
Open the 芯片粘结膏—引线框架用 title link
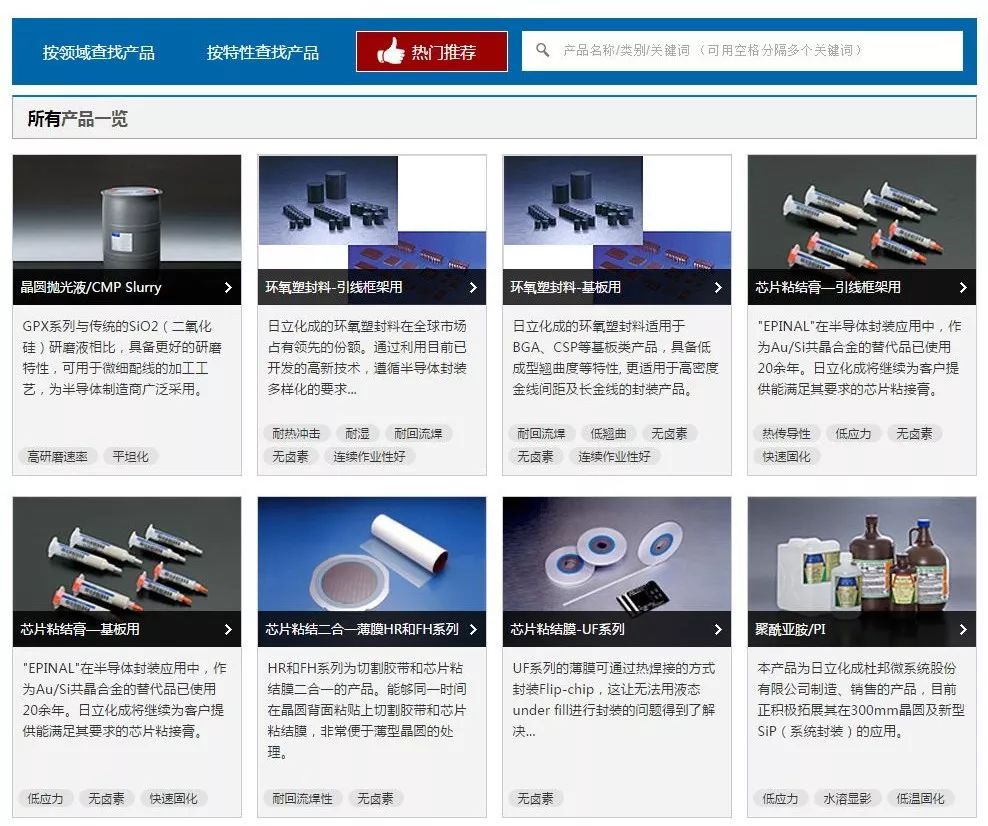828,287
